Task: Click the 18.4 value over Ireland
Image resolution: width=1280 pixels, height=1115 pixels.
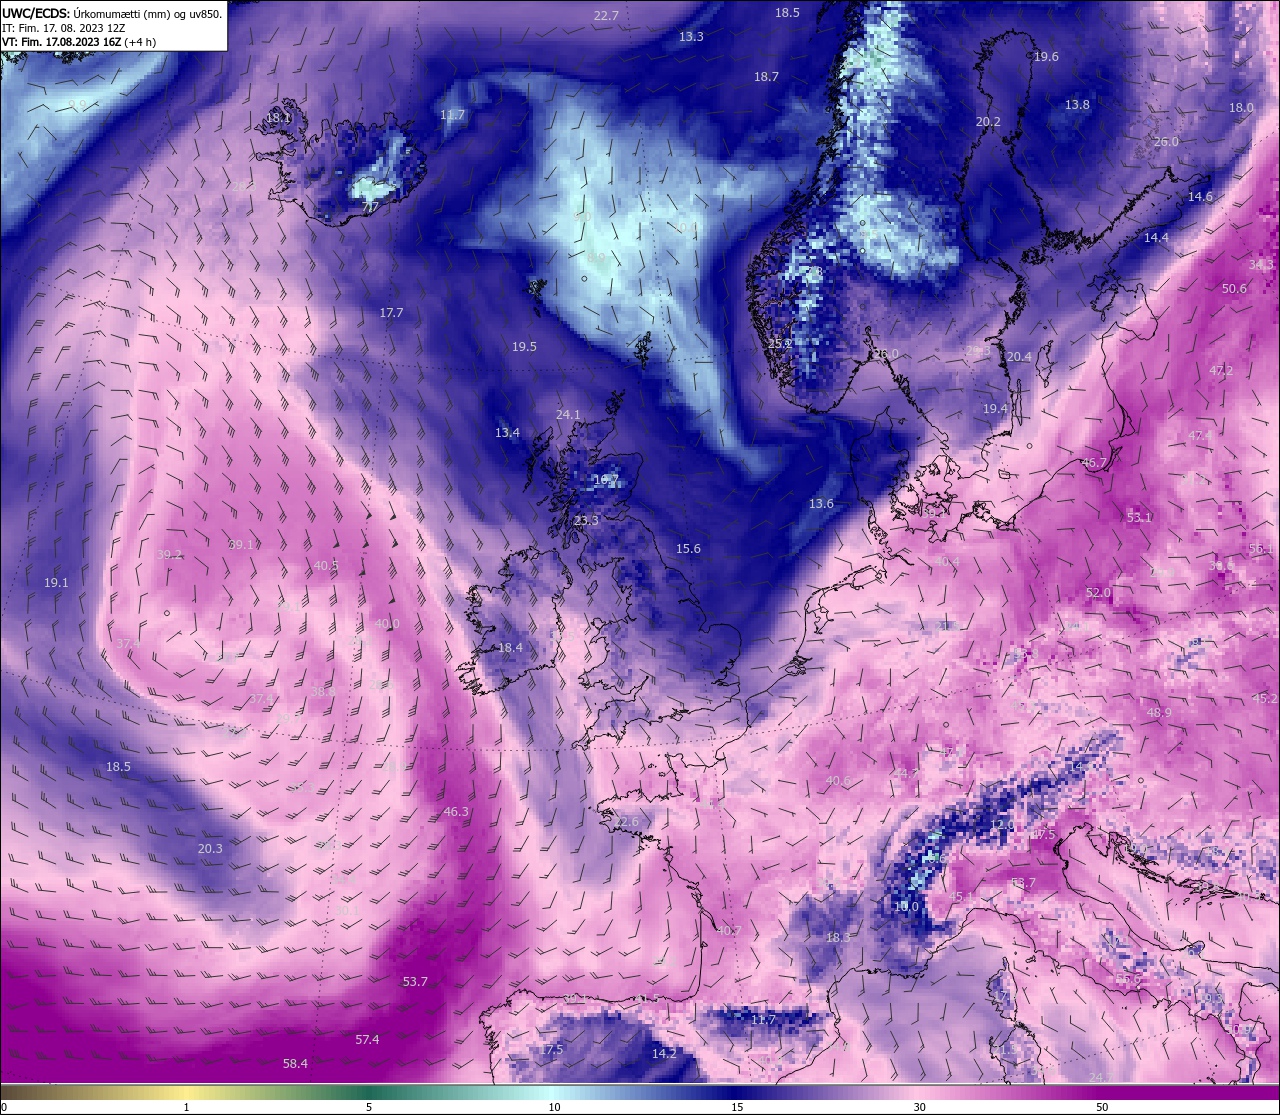Action: [x=510, y=648]
